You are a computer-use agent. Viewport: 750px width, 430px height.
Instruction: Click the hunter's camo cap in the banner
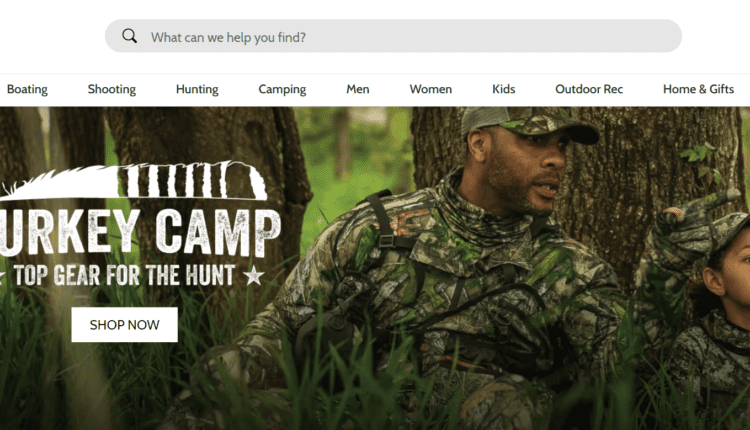[x=526, y=124]
